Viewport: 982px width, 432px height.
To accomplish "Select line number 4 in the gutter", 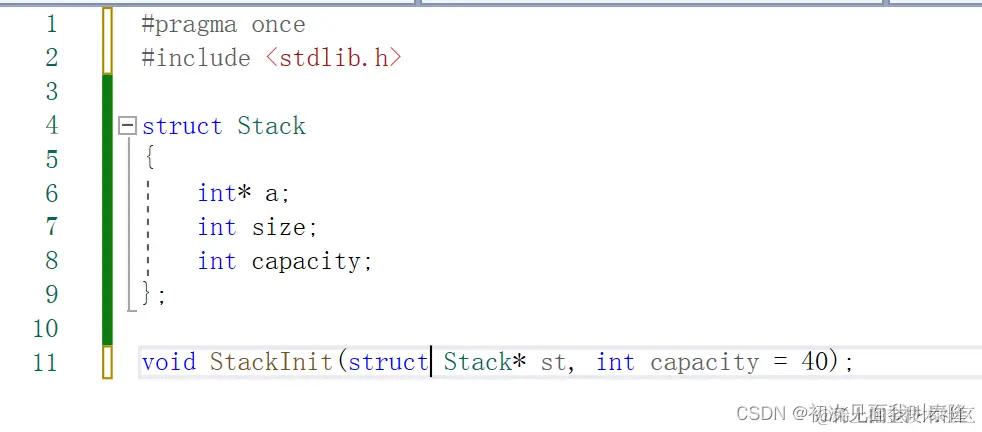I will 51,126.
